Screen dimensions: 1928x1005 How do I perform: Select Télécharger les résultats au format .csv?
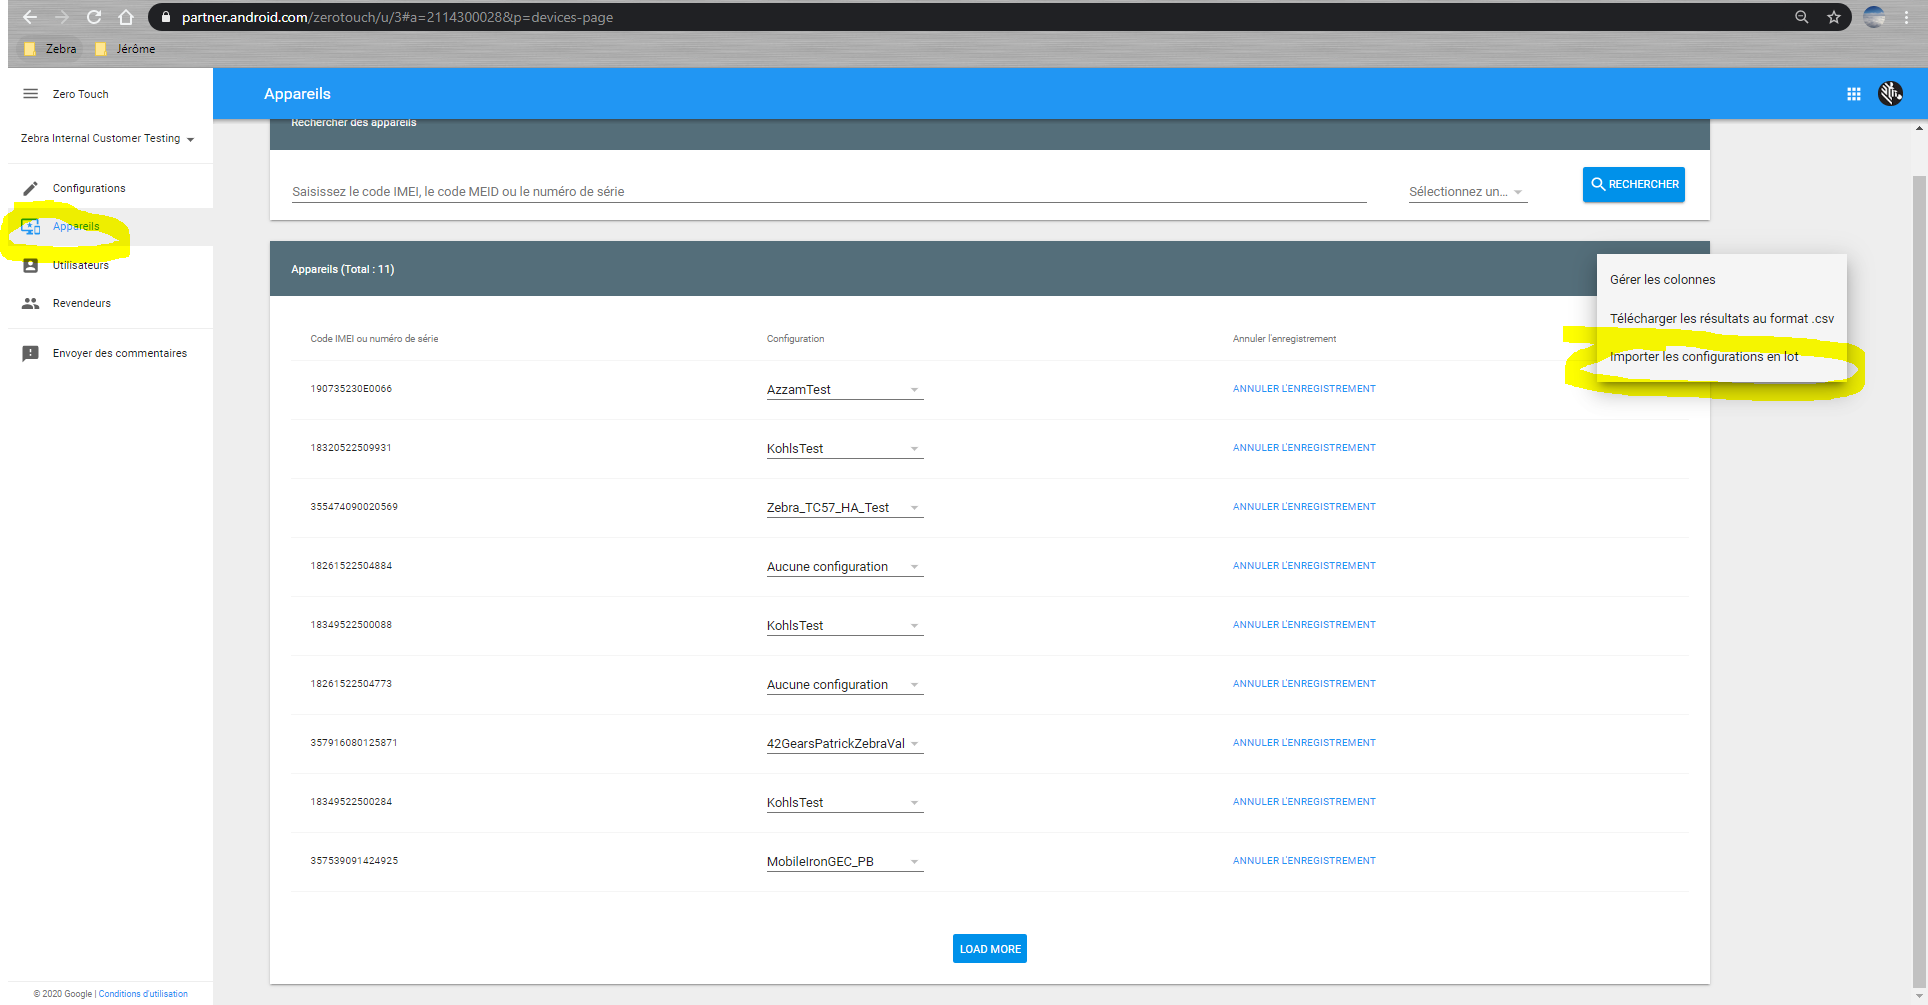pyautogui.click(x=1721, y=319)
